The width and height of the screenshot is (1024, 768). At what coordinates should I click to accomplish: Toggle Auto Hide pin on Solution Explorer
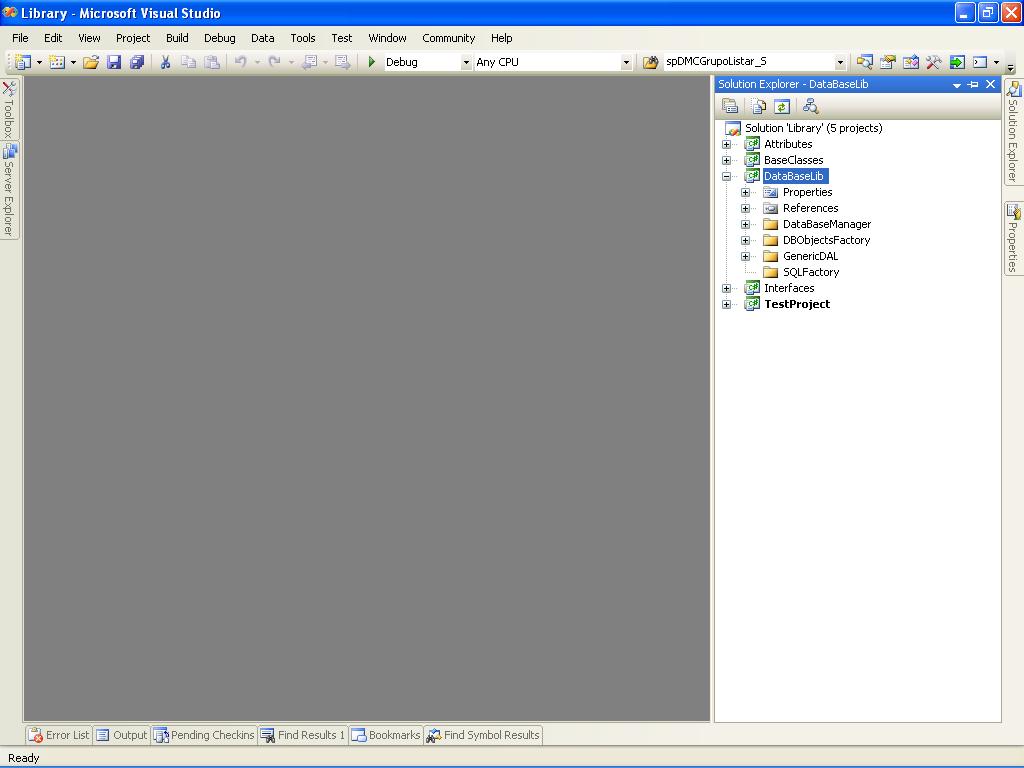[x=973, y=85]
